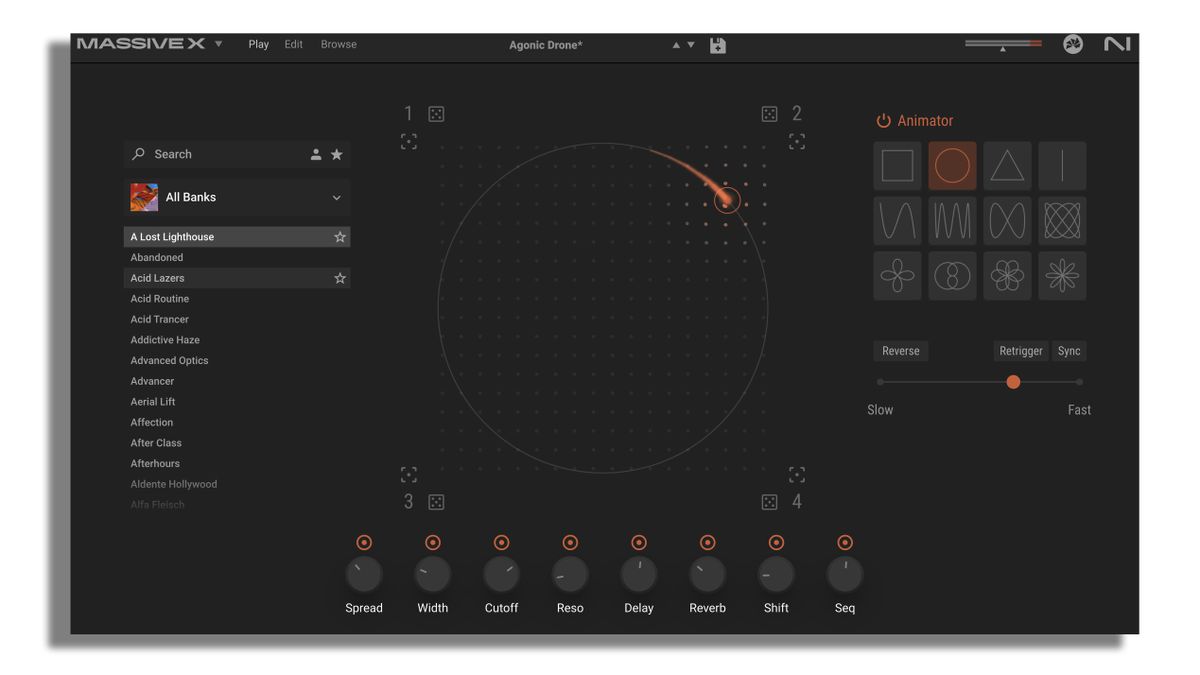Switch to the Edit view
The height and width of the screenshot is (675, 1200).
coord(293,44)
